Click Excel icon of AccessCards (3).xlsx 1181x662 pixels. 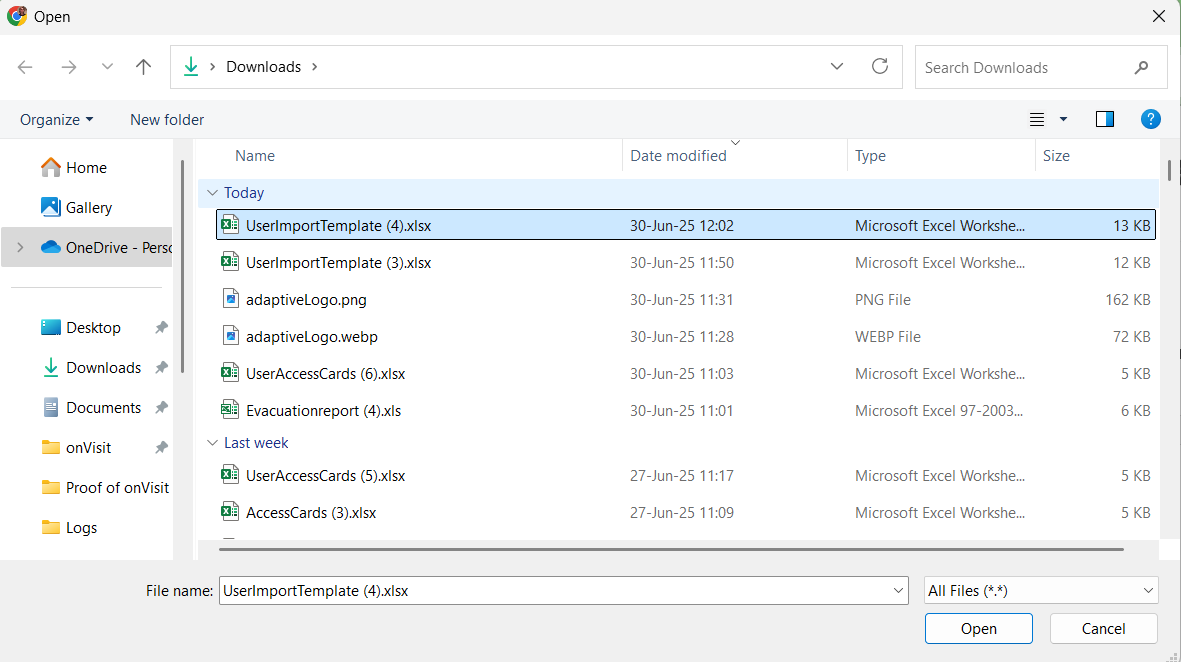pos(230,511)
